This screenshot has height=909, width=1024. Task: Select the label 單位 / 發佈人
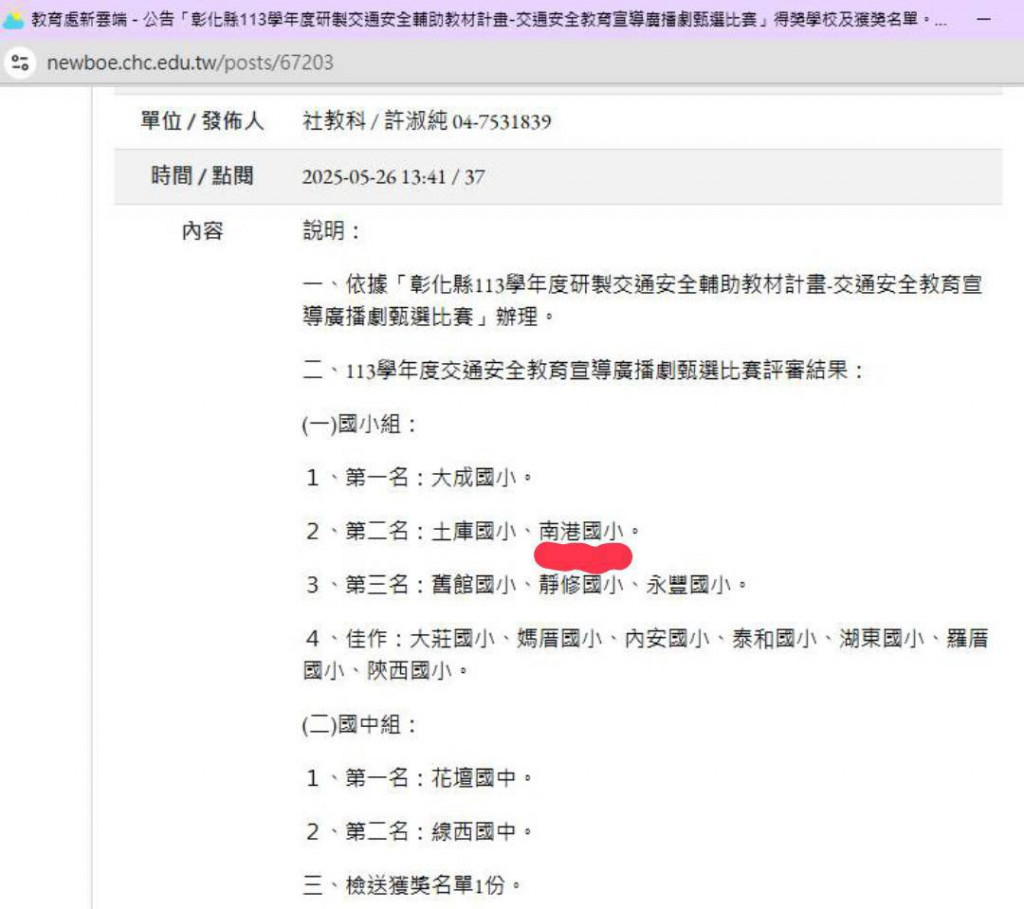click(202, 121)
